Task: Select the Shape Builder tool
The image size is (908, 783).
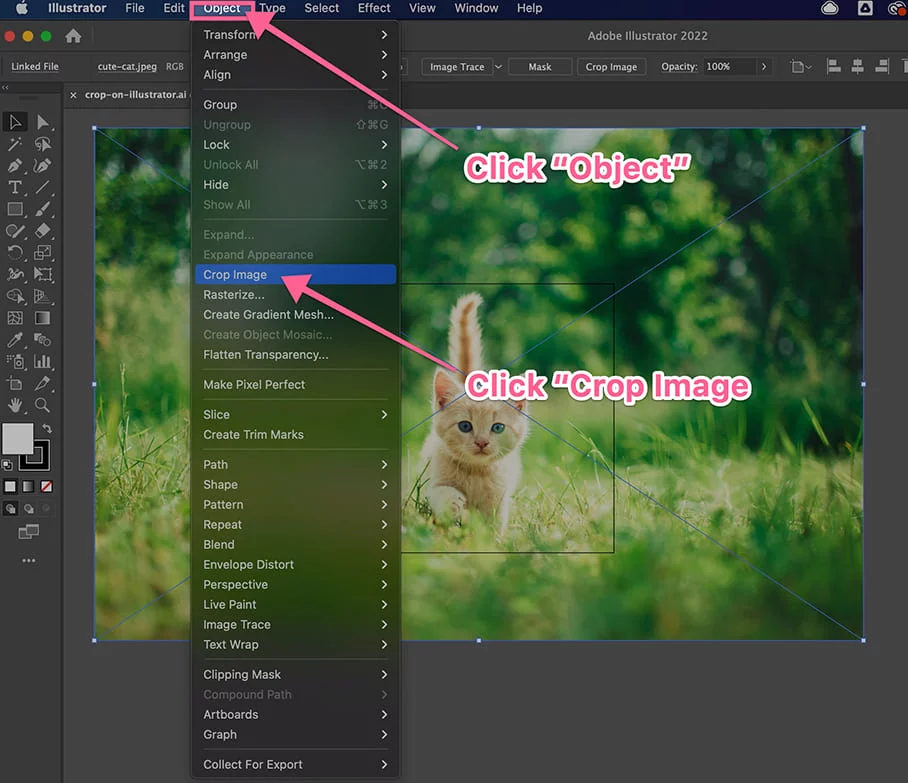Action: (x=15, y=297)
